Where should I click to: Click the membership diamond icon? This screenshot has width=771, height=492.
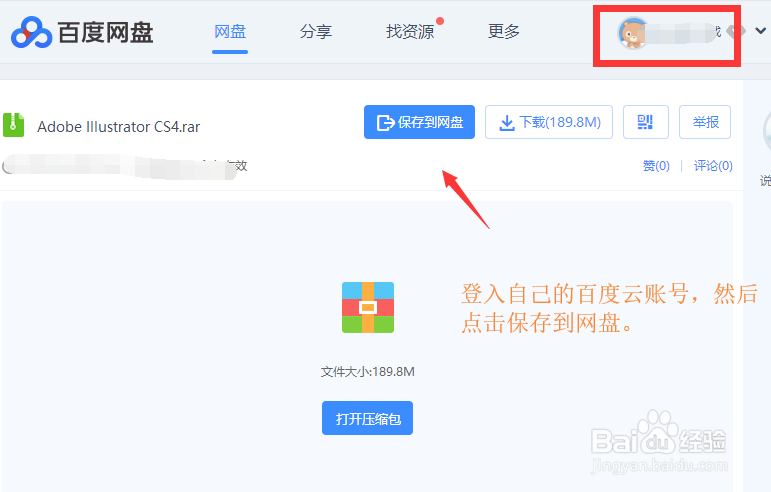point(736,31)
